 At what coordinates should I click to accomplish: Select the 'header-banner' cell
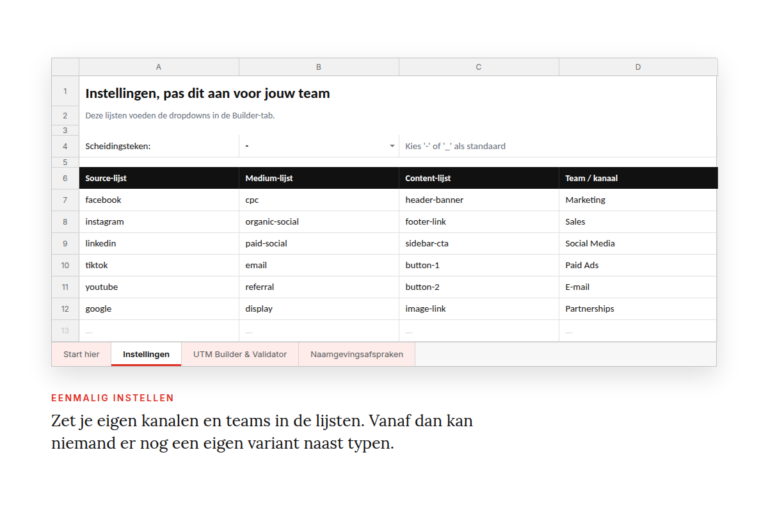(x=479, y=200)
